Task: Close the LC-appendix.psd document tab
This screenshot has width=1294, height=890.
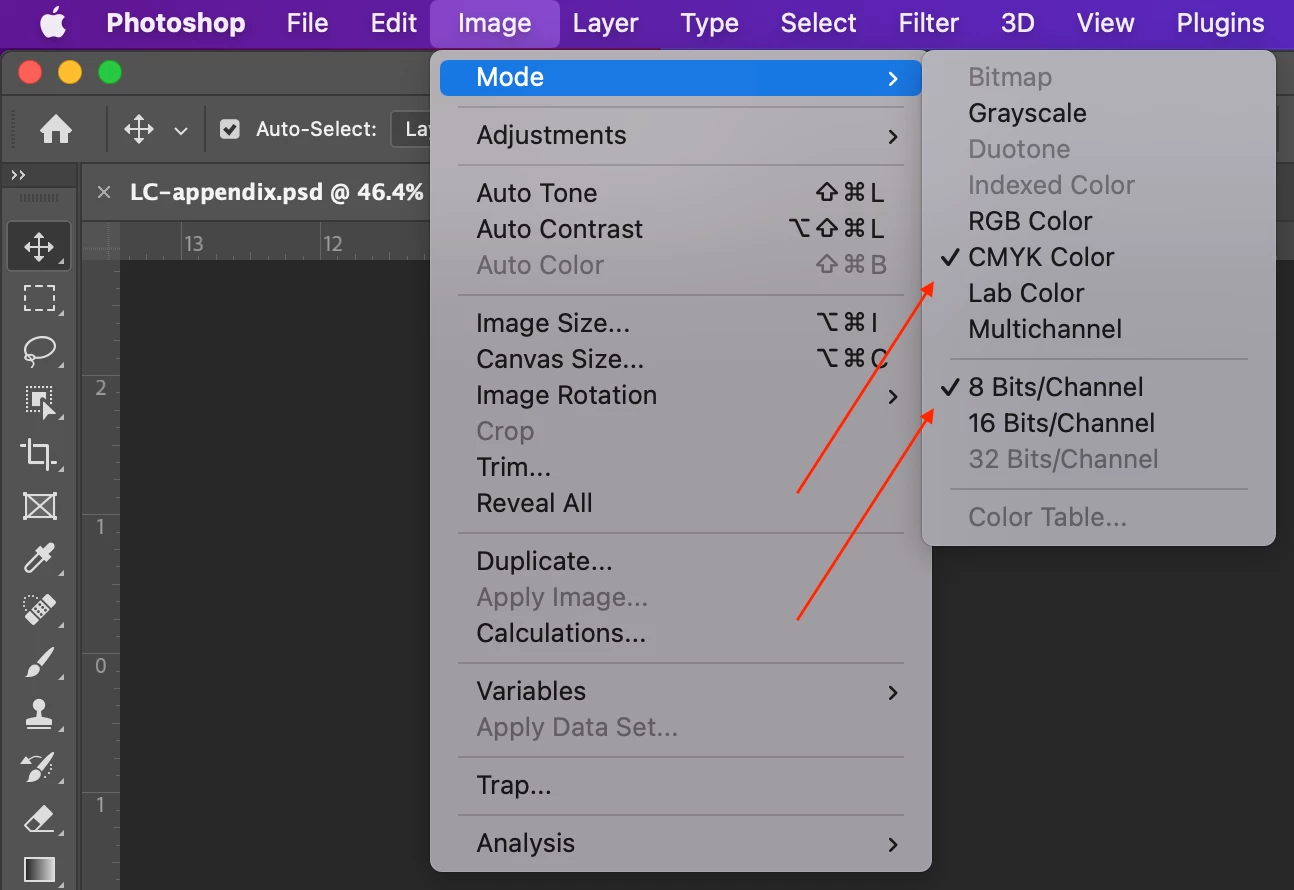Action: click(104, 192)
